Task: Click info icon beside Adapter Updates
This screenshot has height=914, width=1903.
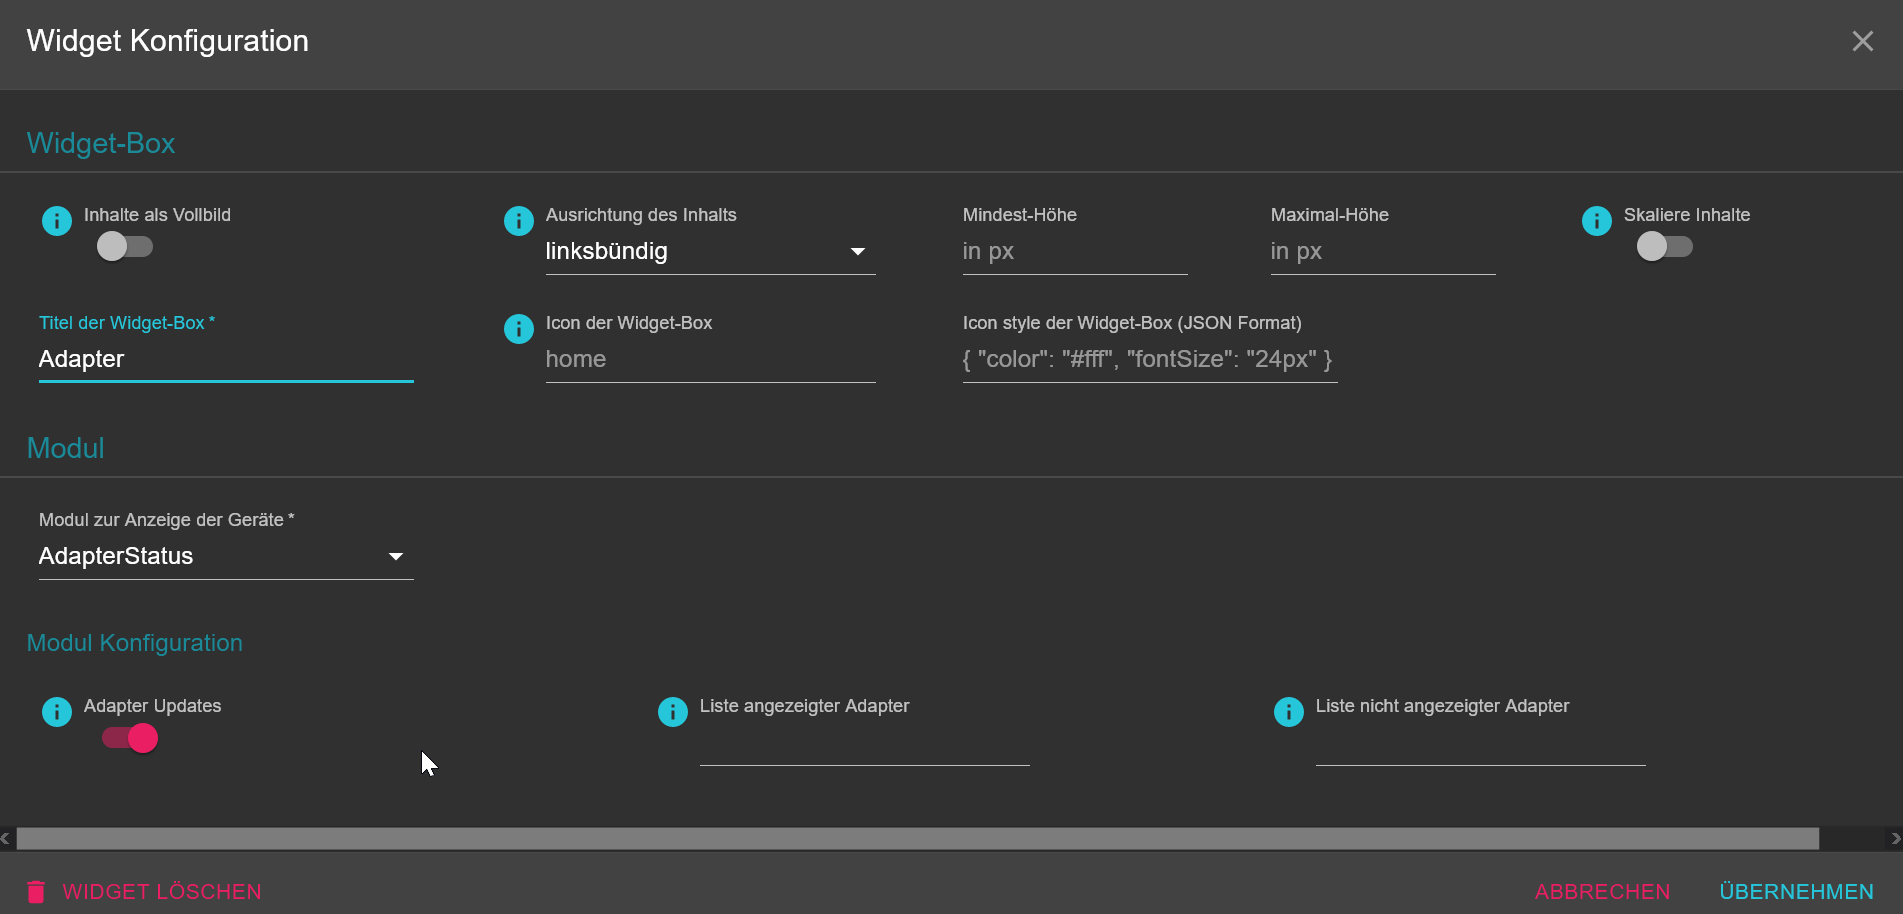Action: tap(57, 712)
